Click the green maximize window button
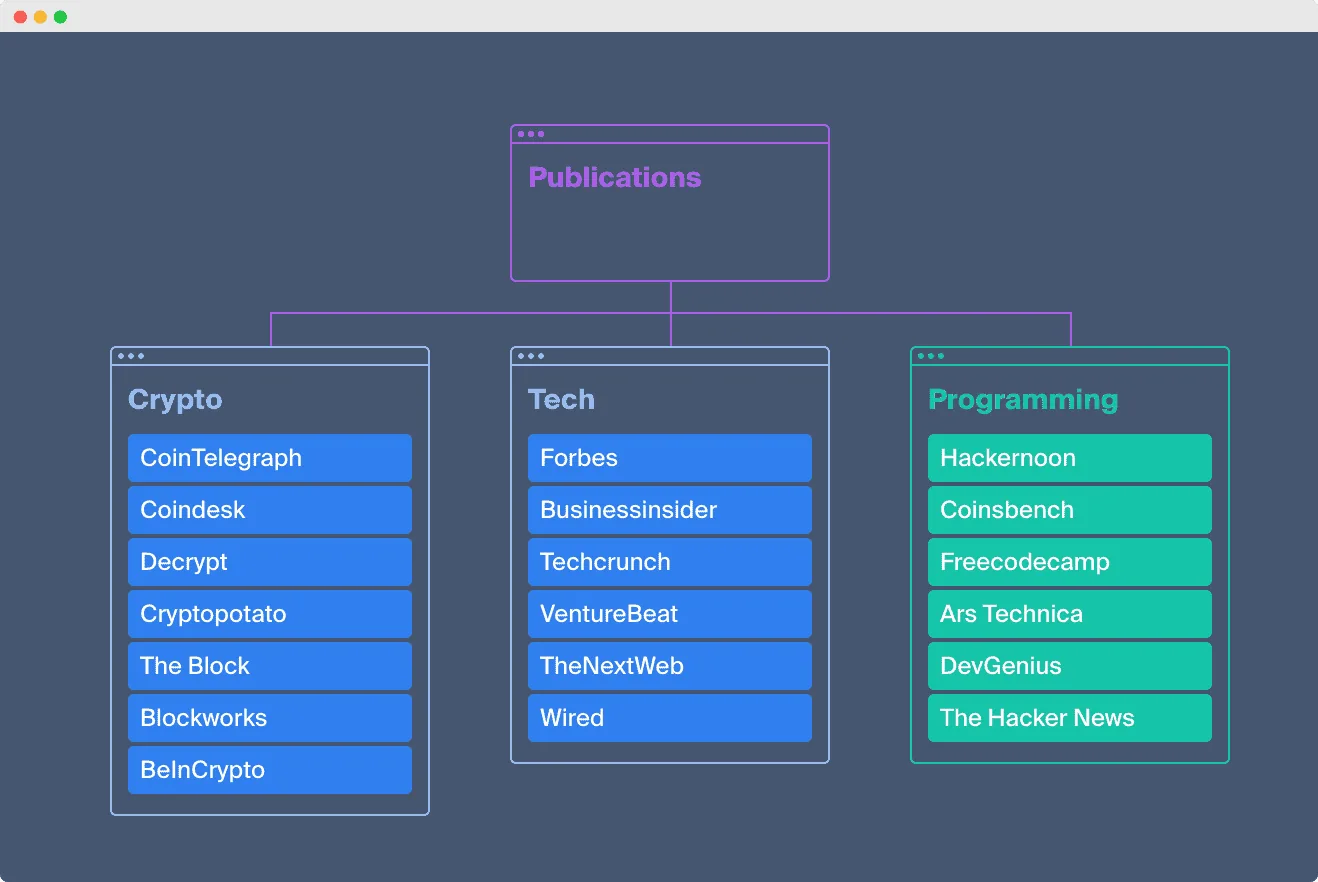Screen dimensions: 1318x882 point(60,17)
